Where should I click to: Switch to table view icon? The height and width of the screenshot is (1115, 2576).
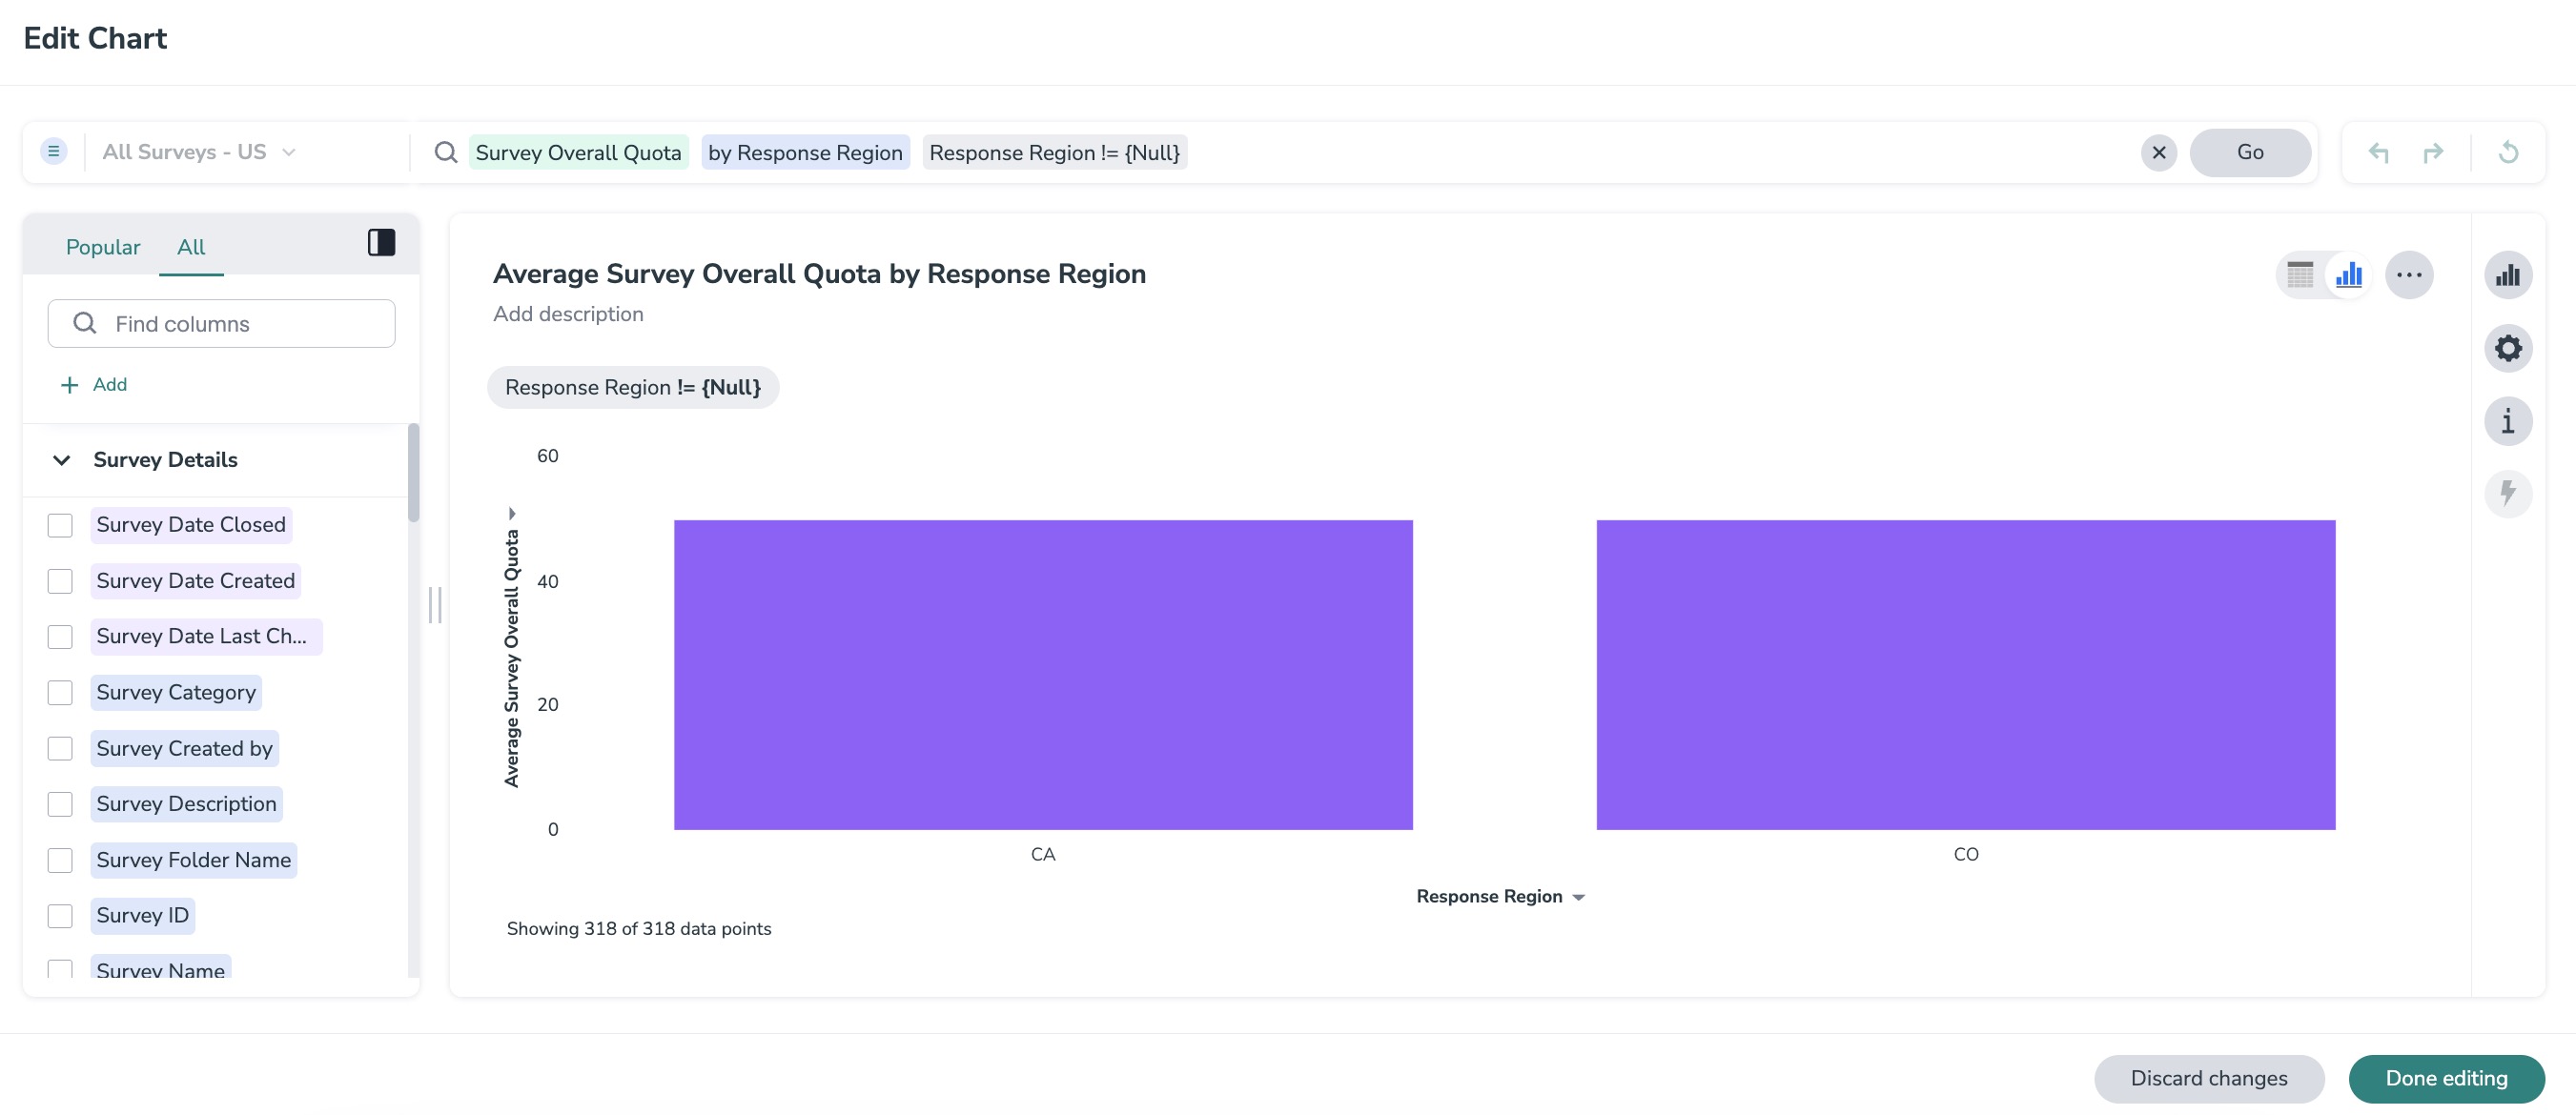2299,275
